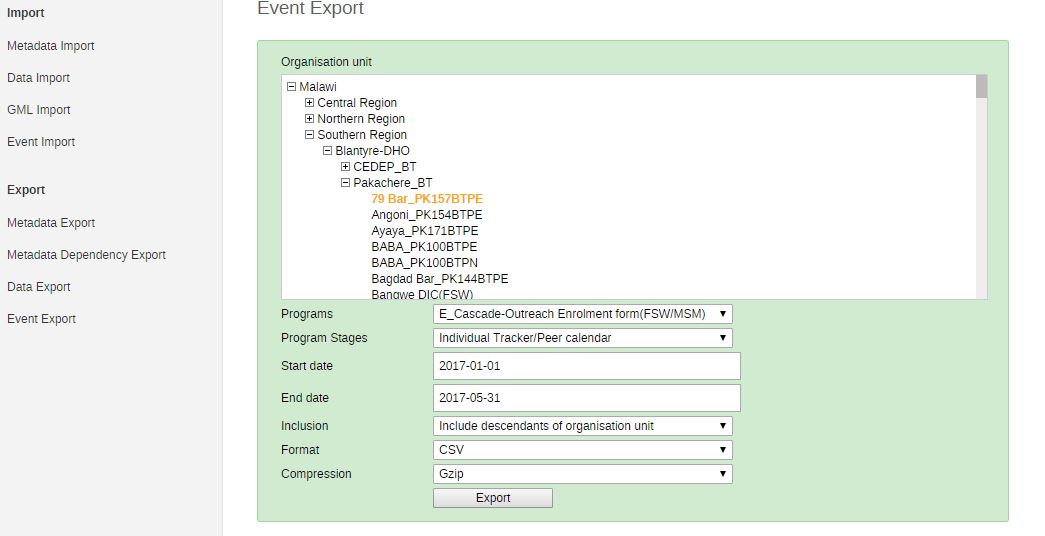Focus the Start date field

click(586, 366)
